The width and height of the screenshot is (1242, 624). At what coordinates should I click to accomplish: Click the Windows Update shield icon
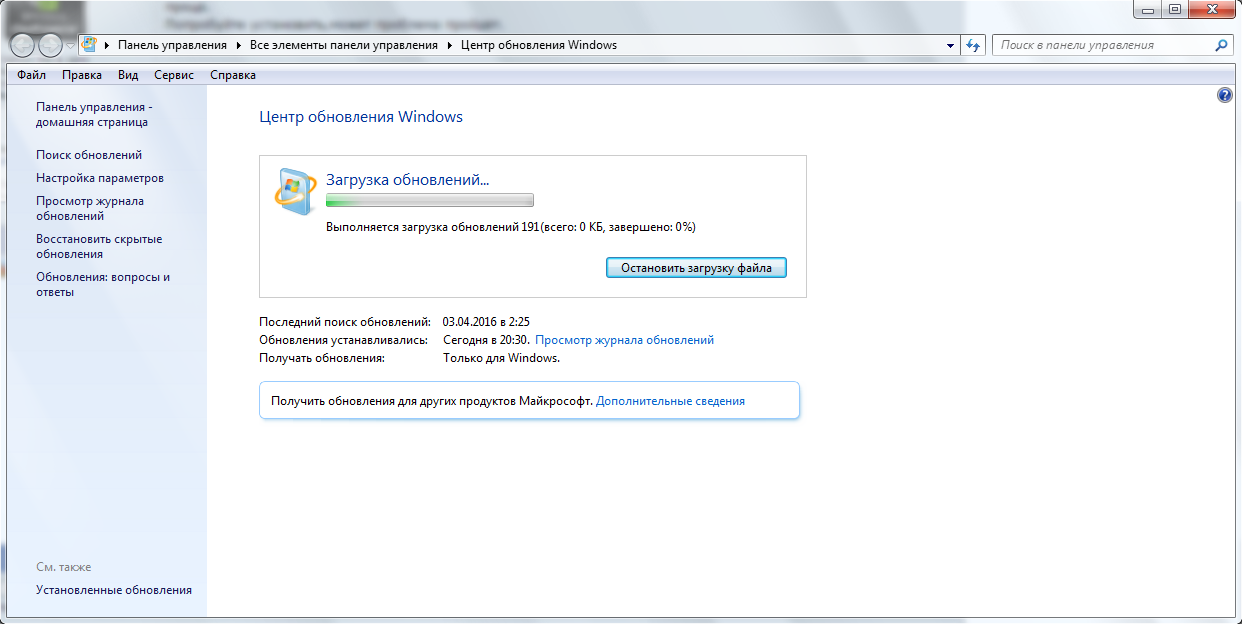(294, 191)
